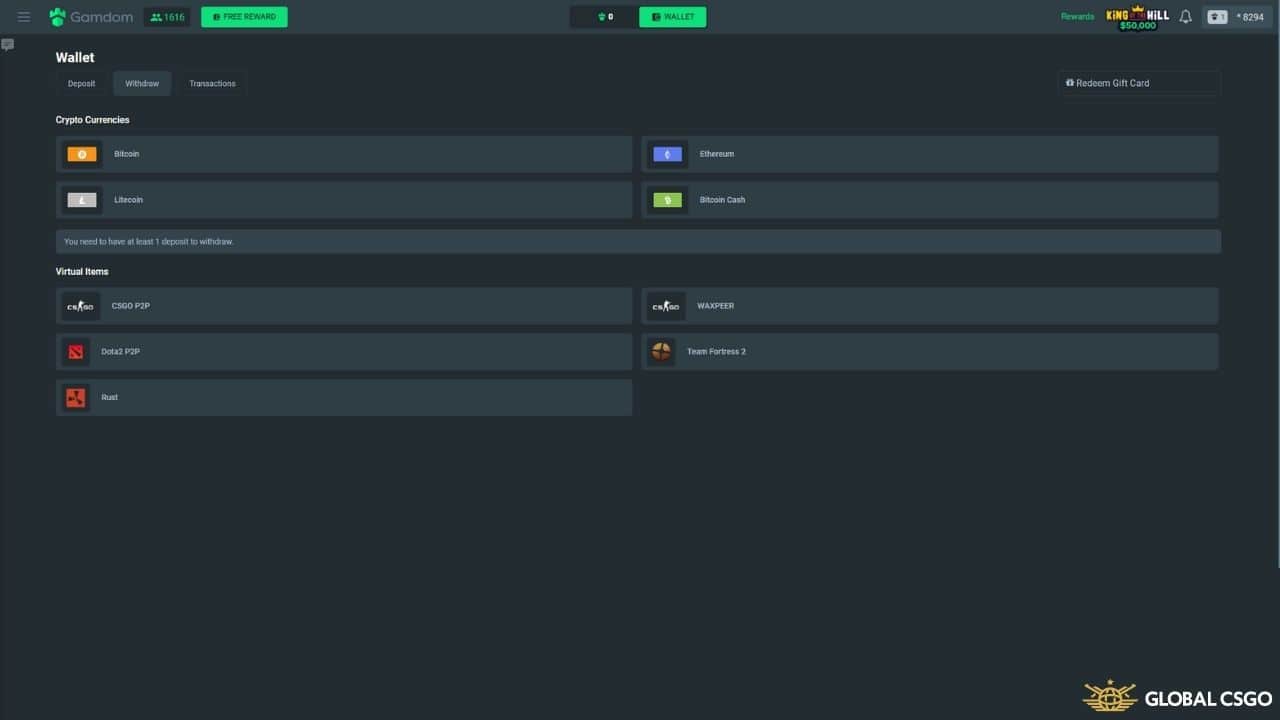
Task: Select the Litecoin icon
Action: pos(82,200)
